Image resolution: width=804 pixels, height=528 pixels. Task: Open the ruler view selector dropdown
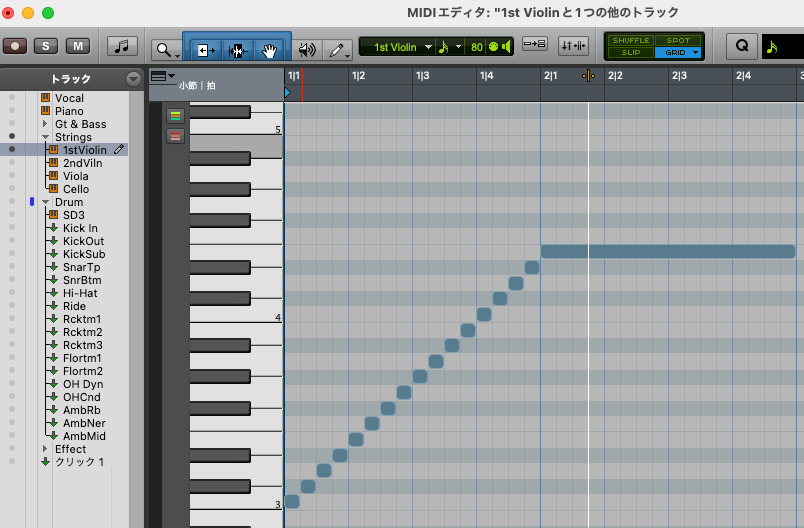tap(163, 76)
